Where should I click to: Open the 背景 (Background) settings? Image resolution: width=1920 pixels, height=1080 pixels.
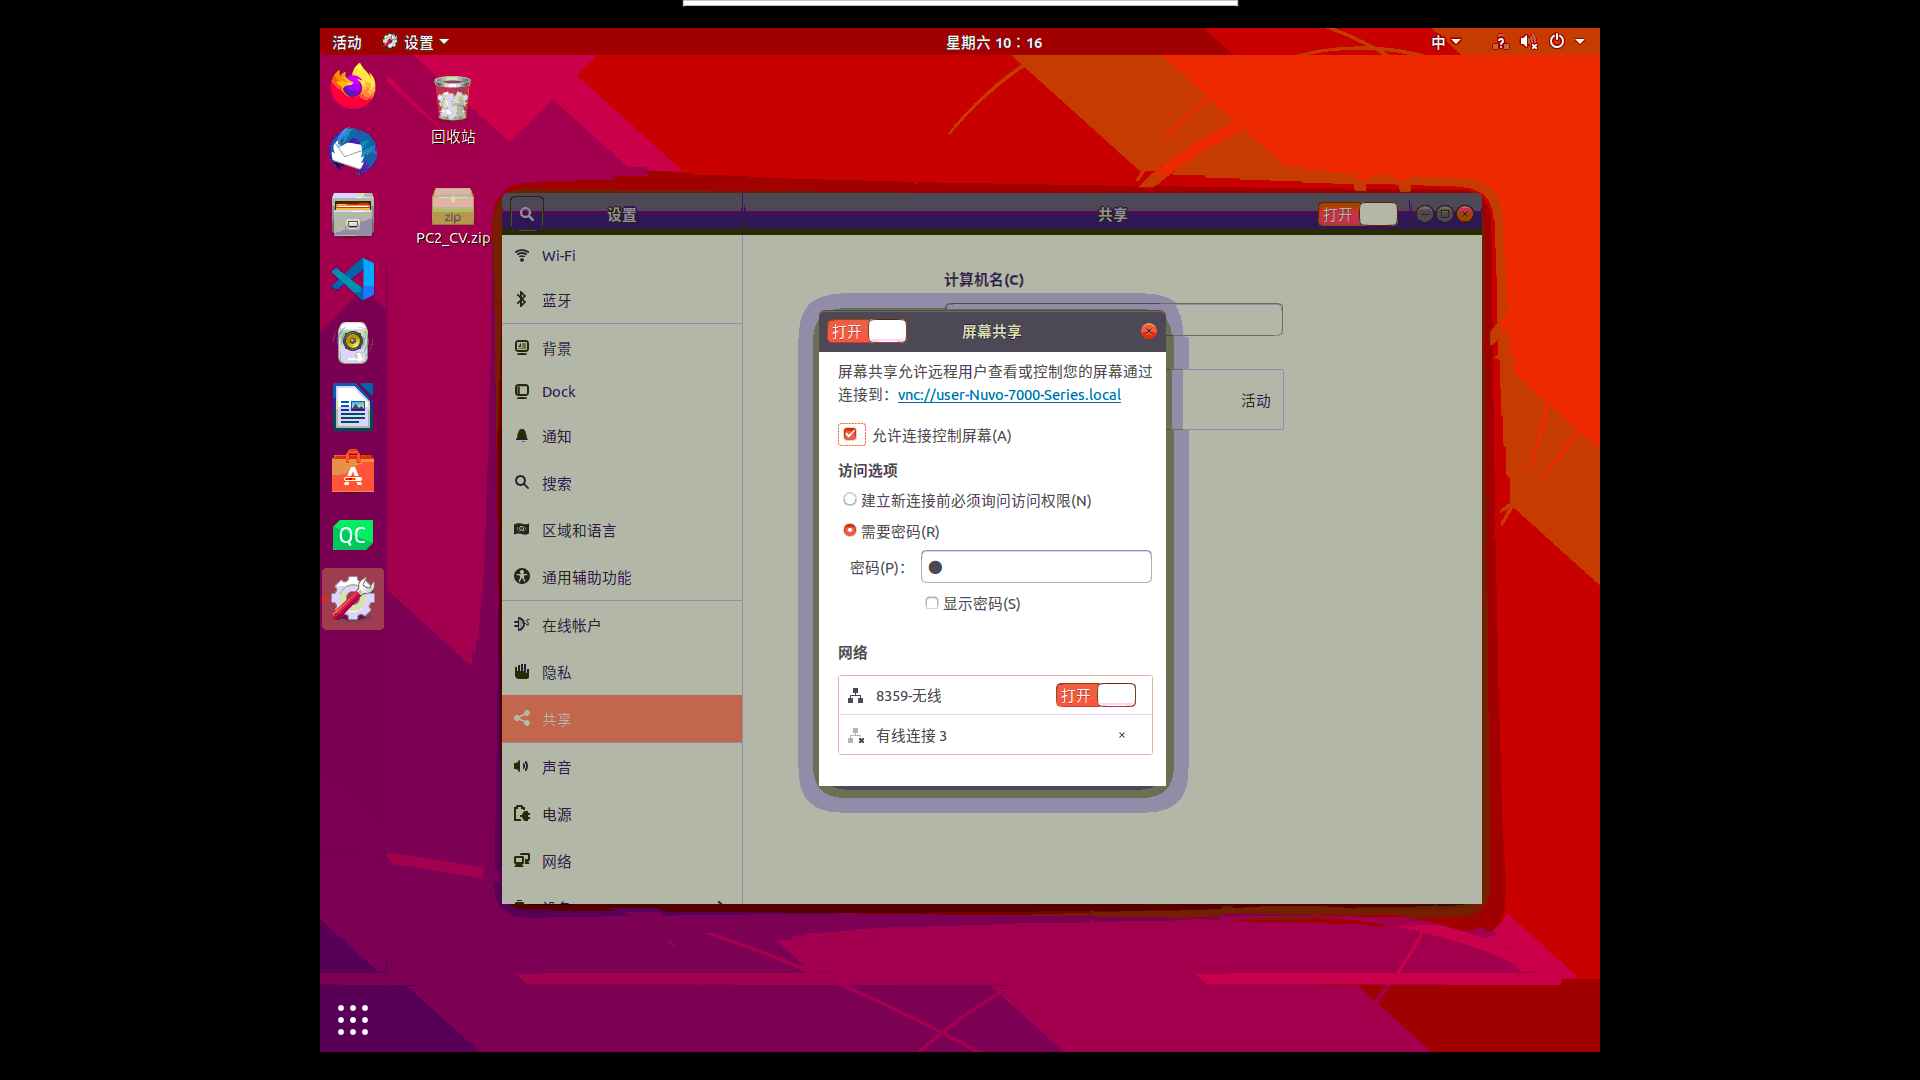click(558, 348)
